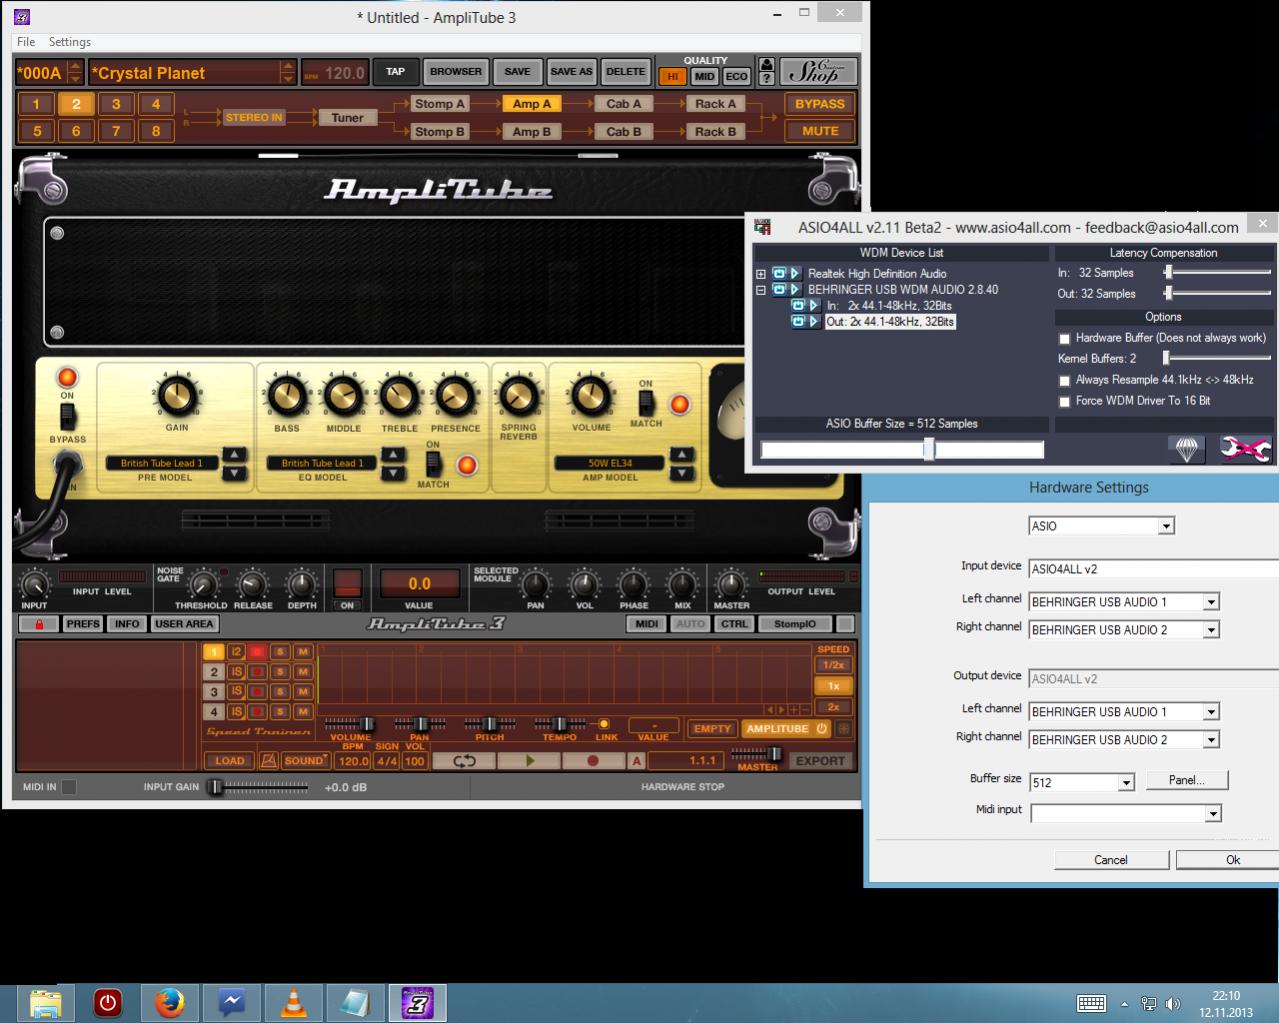The width and height of the screenshot is (1279, 1023).
Task: Toggle the LINK button next to TEMPO
Action: click(604, 724)
